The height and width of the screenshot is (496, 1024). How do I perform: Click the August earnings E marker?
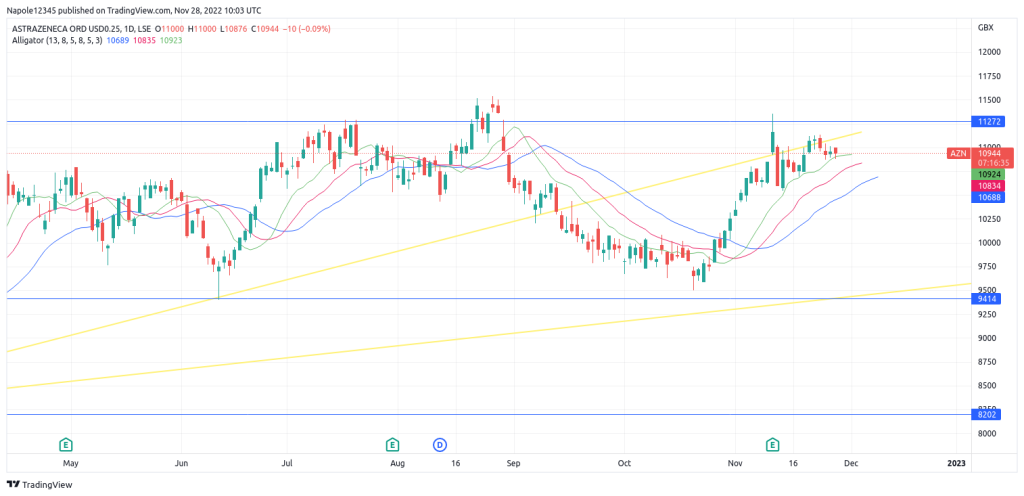pos(392,445)
